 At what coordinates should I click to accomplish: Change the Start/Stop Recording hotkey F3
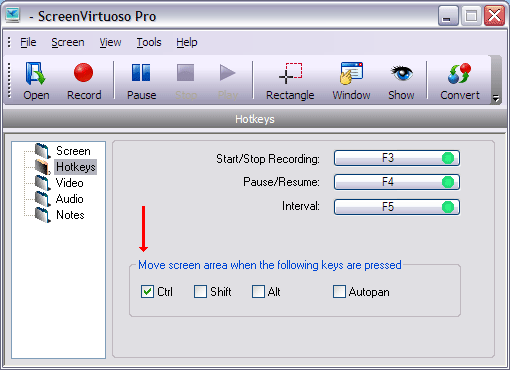pos(397,158)
